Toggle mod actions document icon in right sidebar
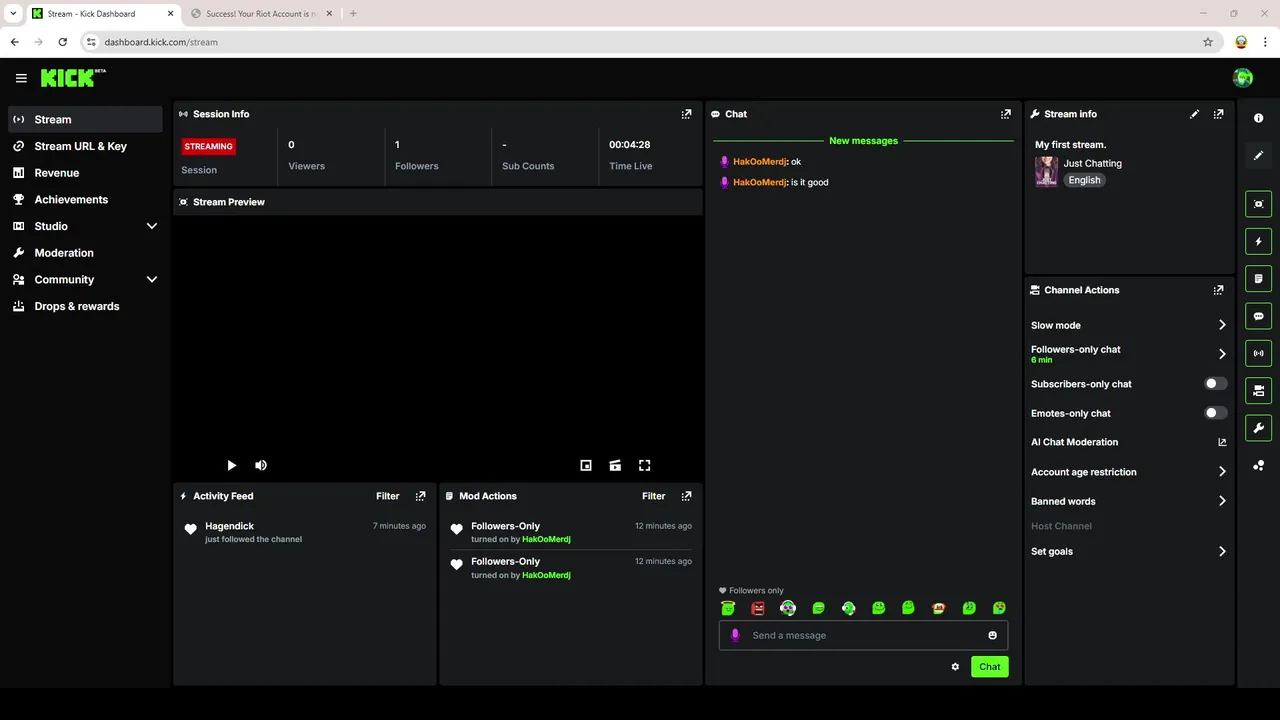 (x=1258, y=278)
